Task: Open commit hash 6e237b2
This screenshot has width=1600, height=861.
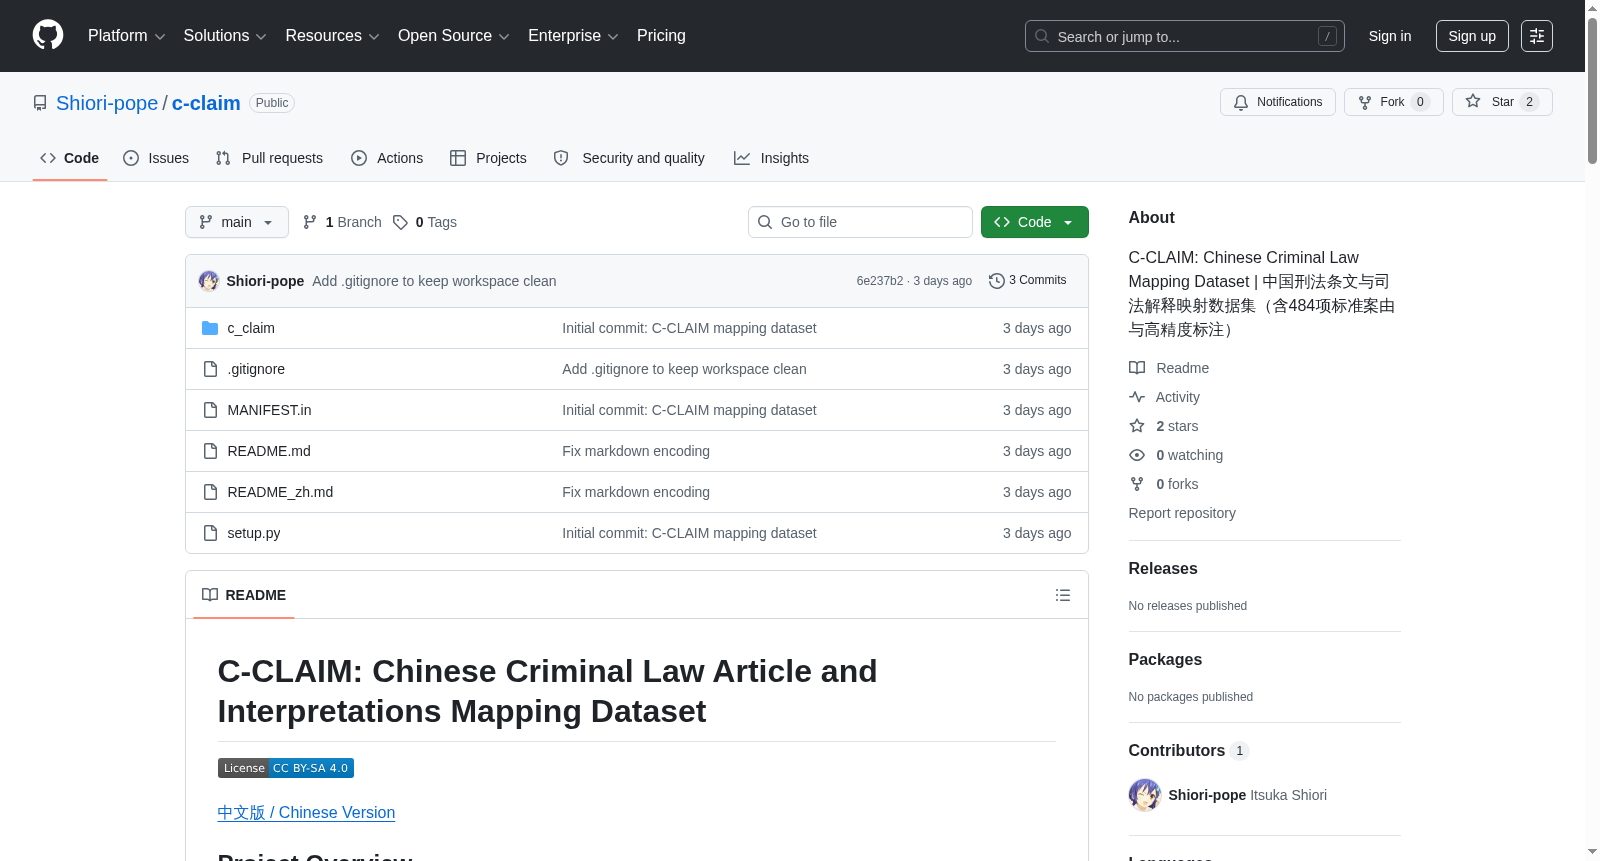Action: pos(879,281)
